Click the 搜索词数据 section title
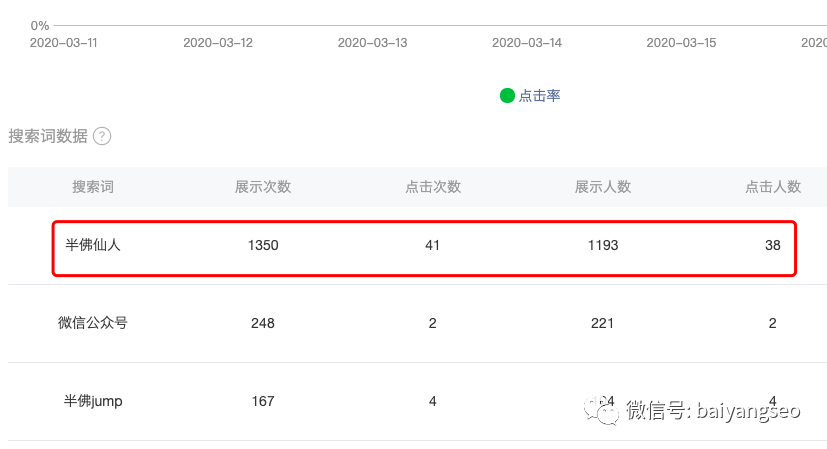 (x=48, y=137)
